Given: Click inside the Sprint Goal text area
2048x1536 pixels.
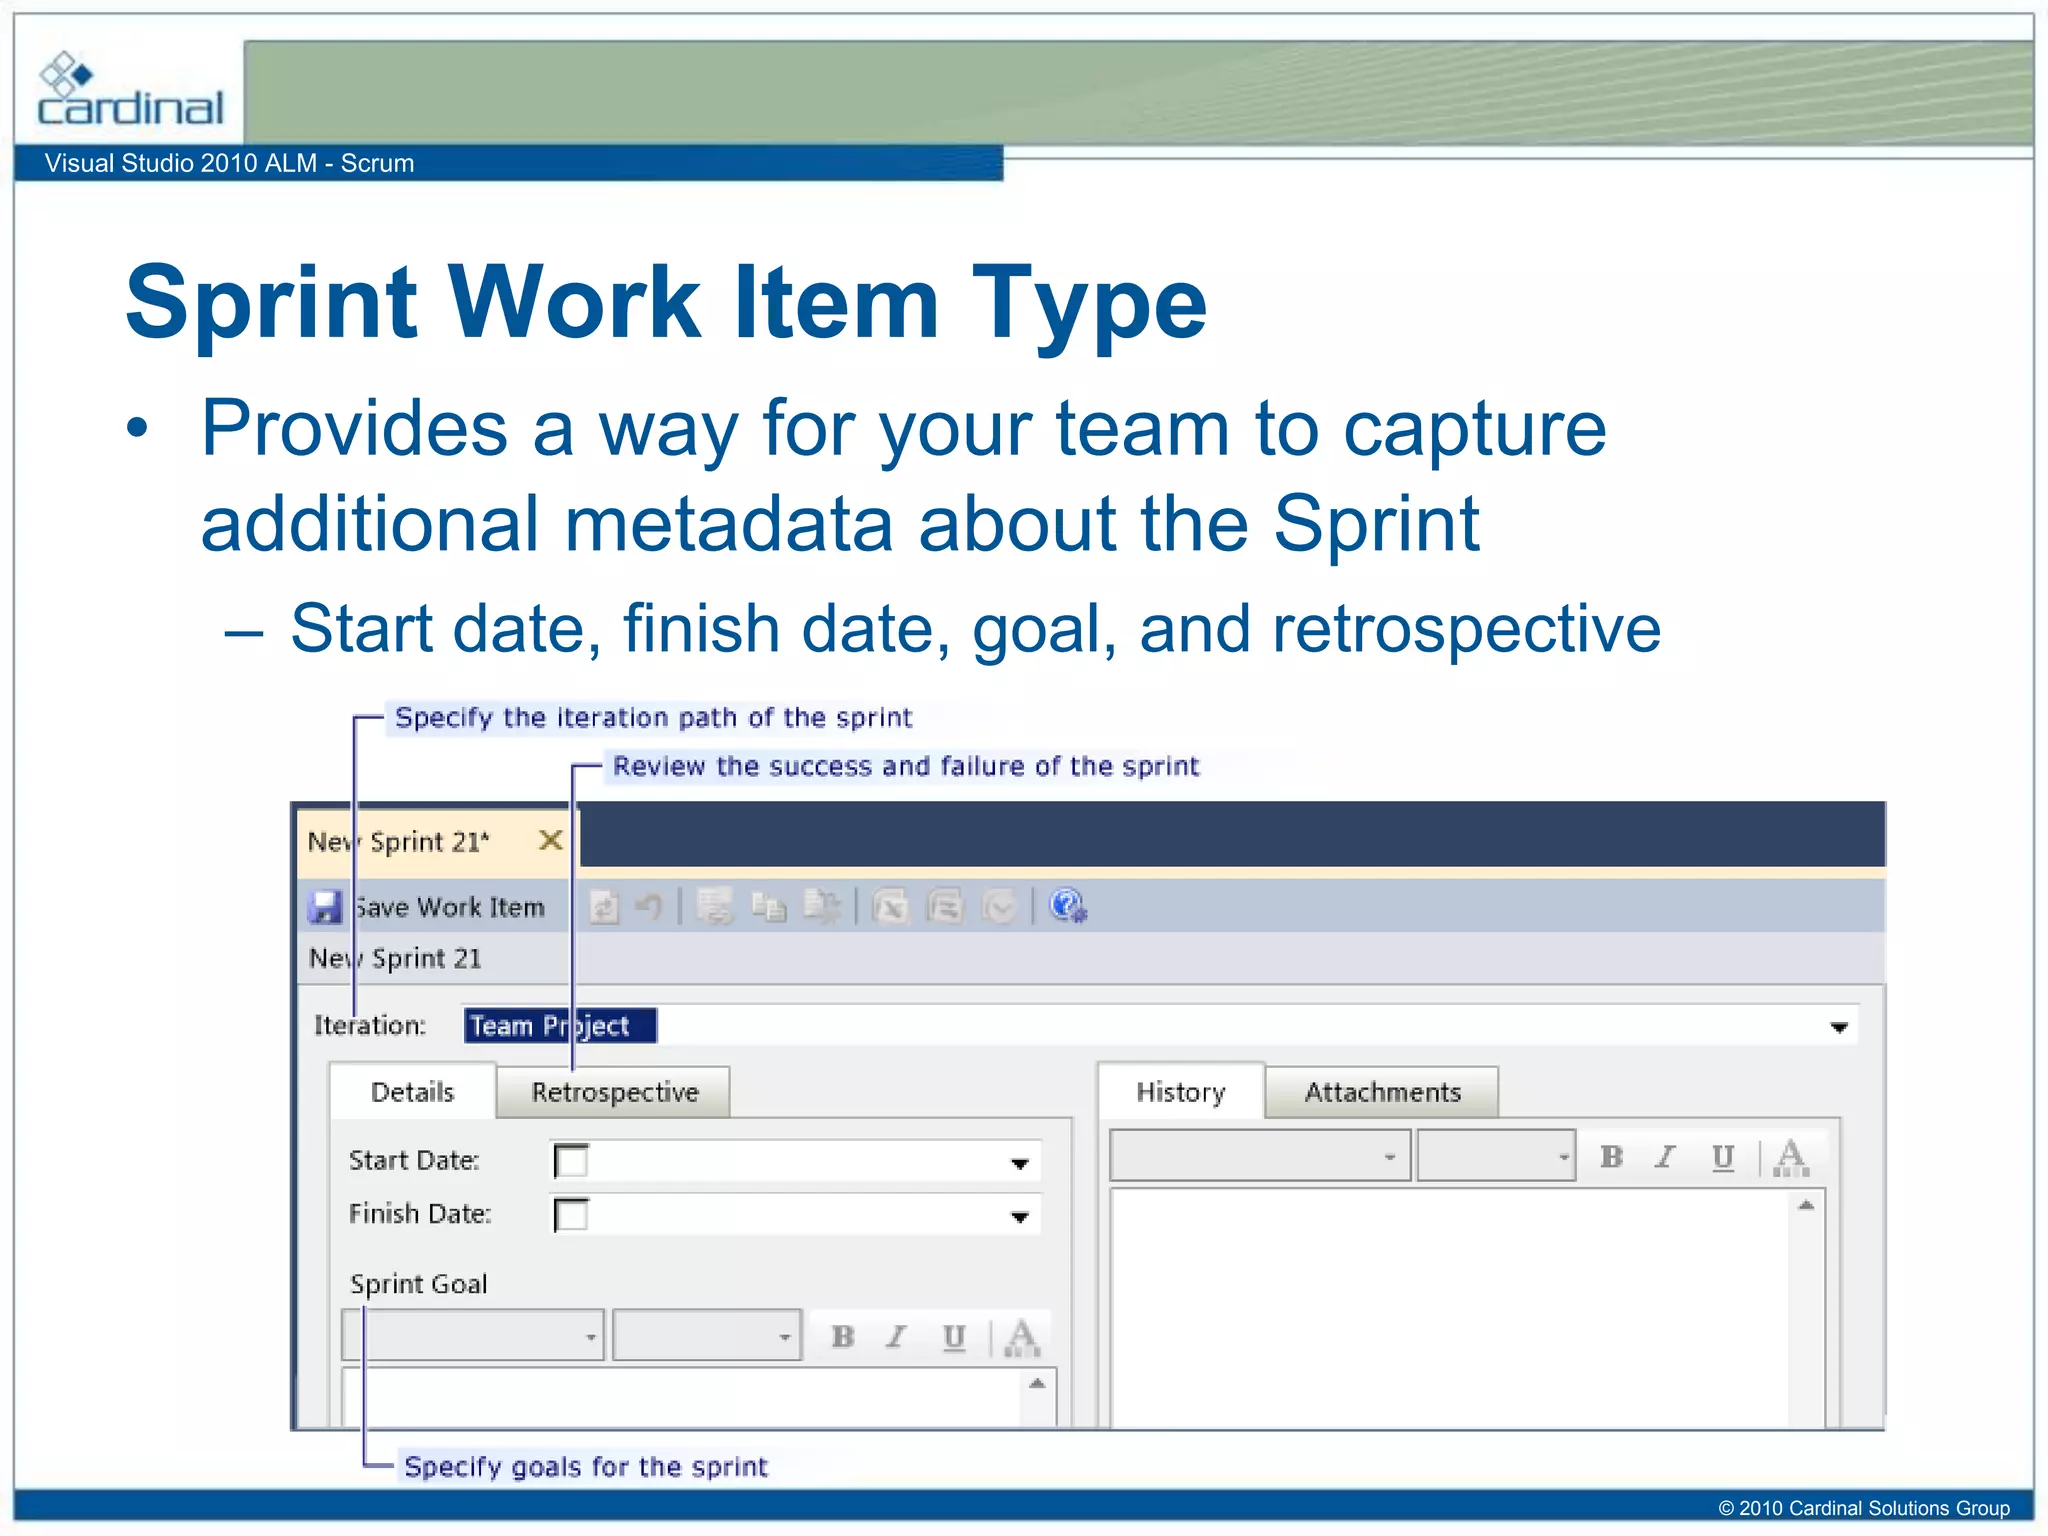Looking at the screenshot, I should (x=682, y=1396).
